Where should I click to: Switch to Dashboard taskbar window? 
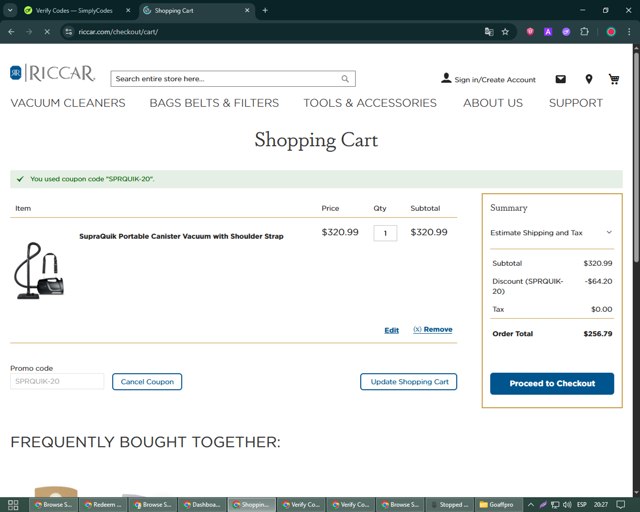[x=202, y=505]
